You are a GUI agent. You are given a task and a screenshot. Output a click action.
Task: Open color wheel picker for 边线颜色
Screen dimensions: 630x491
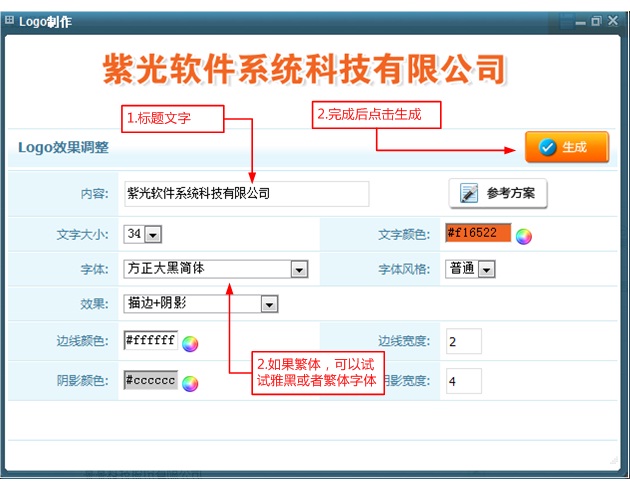tap(190, 343)
